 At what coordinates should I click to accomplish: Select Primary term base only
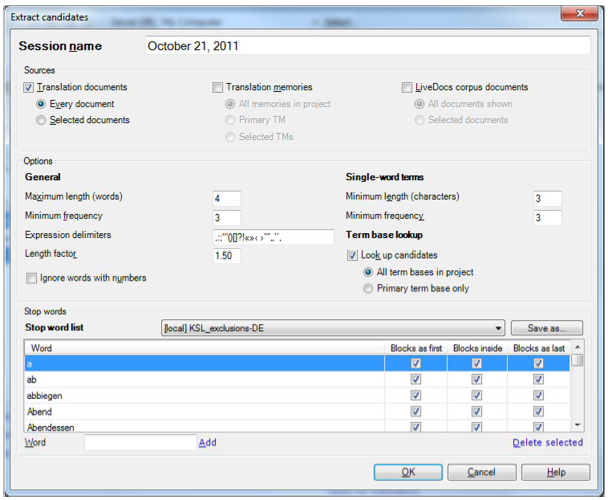pos(368,289)
